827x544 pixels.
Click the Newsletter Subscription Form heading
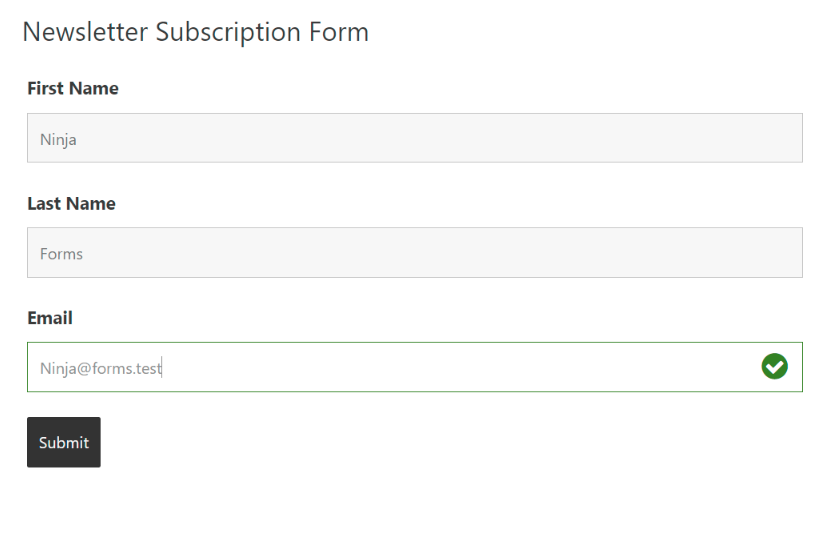point(196,33)
